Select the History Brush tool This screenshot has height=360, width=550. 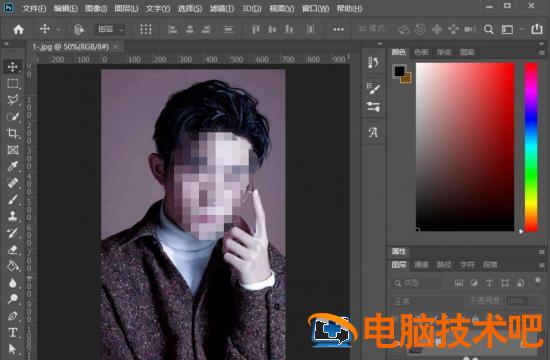(13, 233)
